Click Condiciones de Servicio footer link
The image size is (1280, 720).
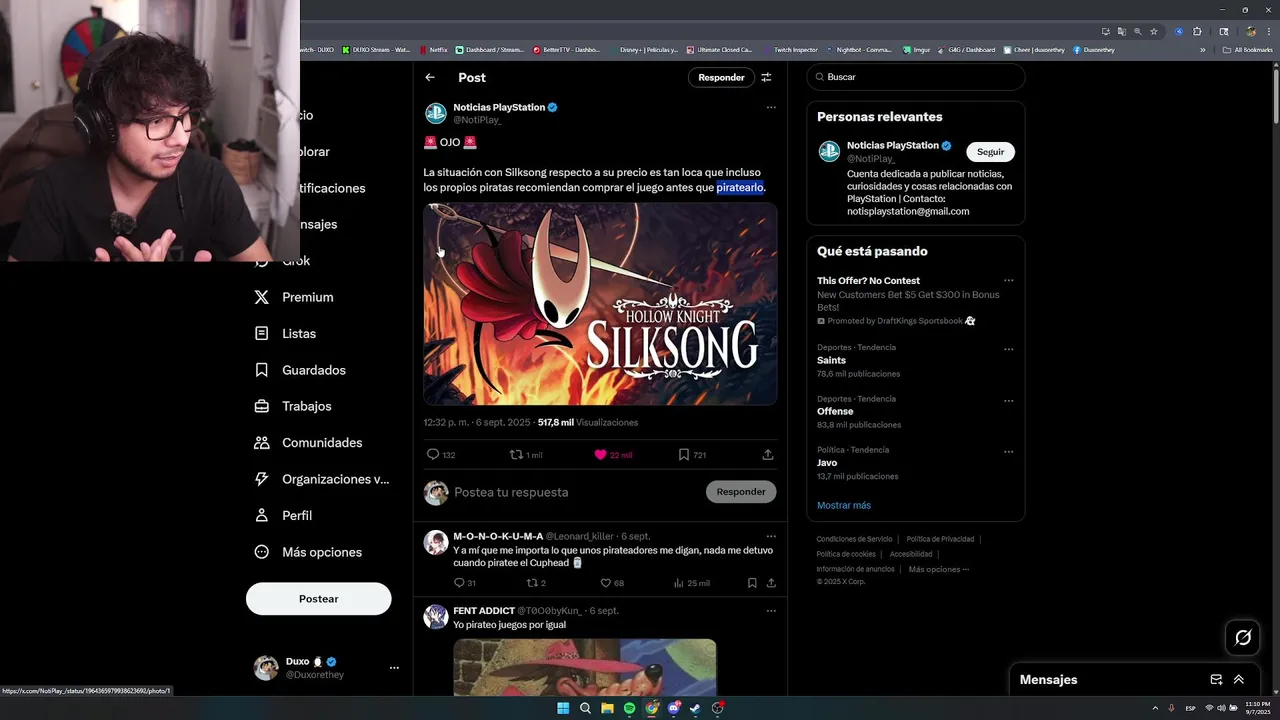[854, 539]
